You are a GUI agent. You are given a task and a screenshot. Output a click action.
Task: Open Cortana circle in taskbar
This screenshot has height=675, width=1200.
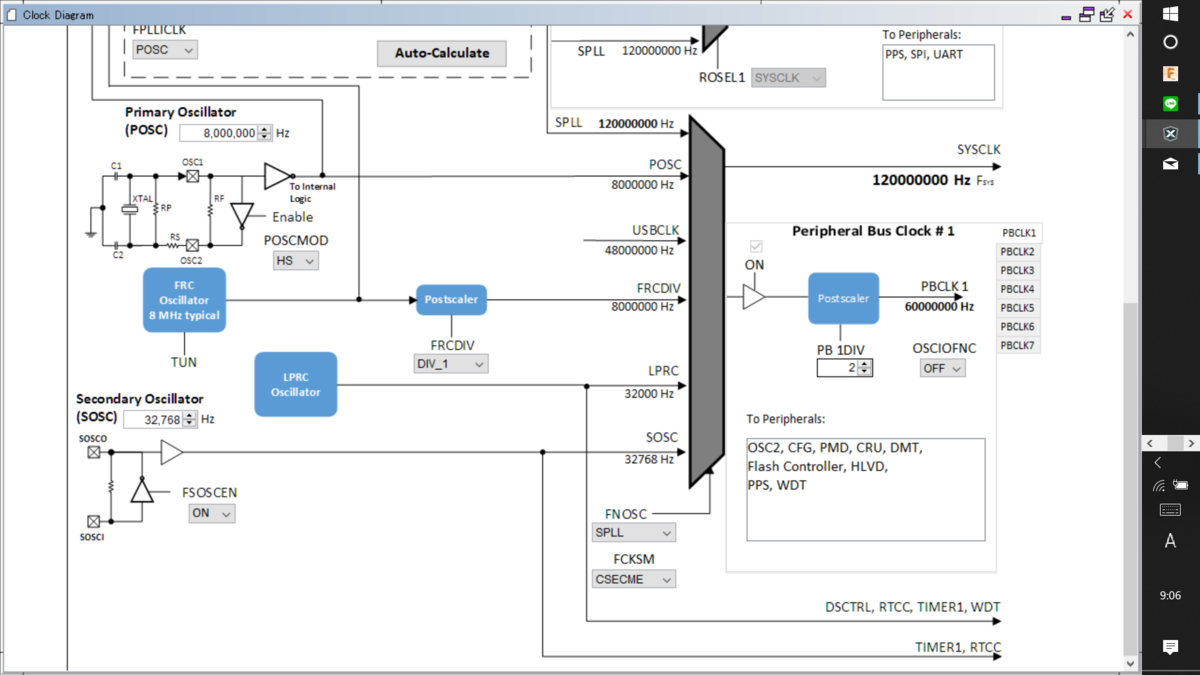[1171, 42]
